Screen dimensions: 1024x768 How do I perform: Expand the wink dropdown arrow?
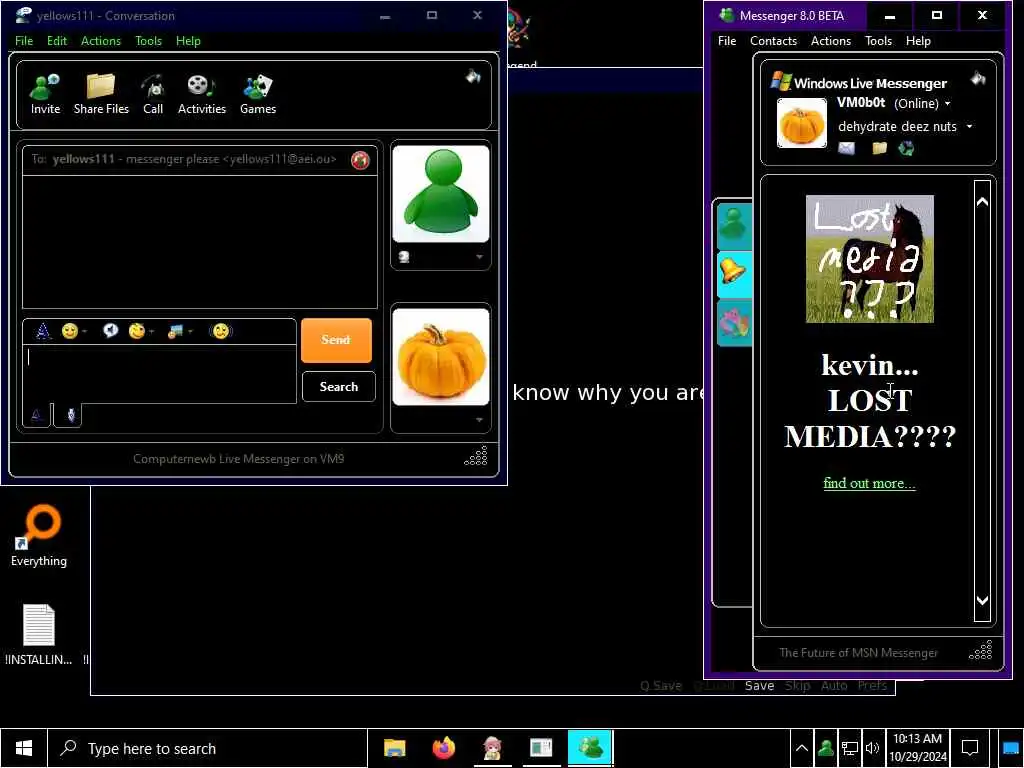152,332
